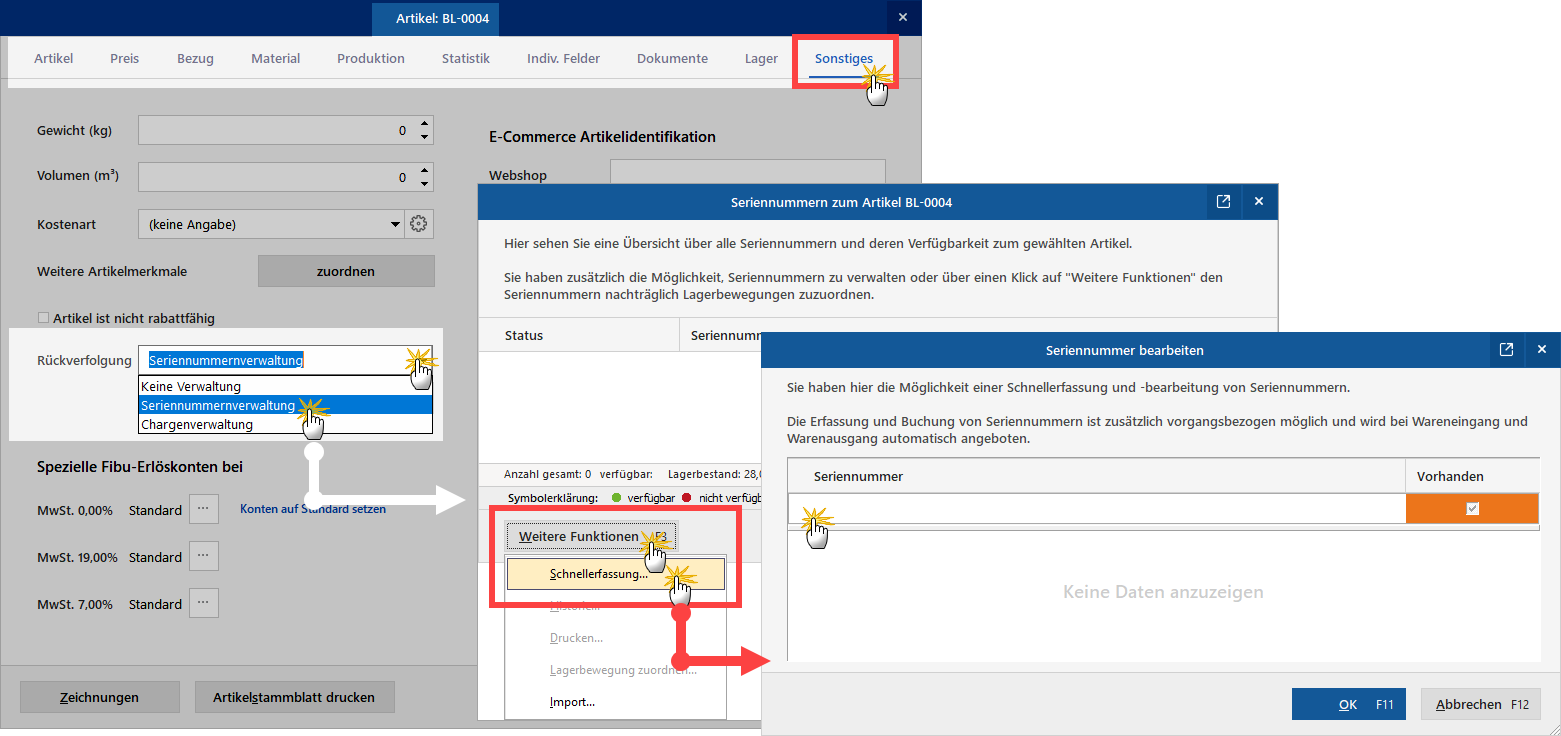Decrease the Volumen (m³) value with down arrow
The image size is (1561, 736).
pyautogui.click(x=425, y=183)
